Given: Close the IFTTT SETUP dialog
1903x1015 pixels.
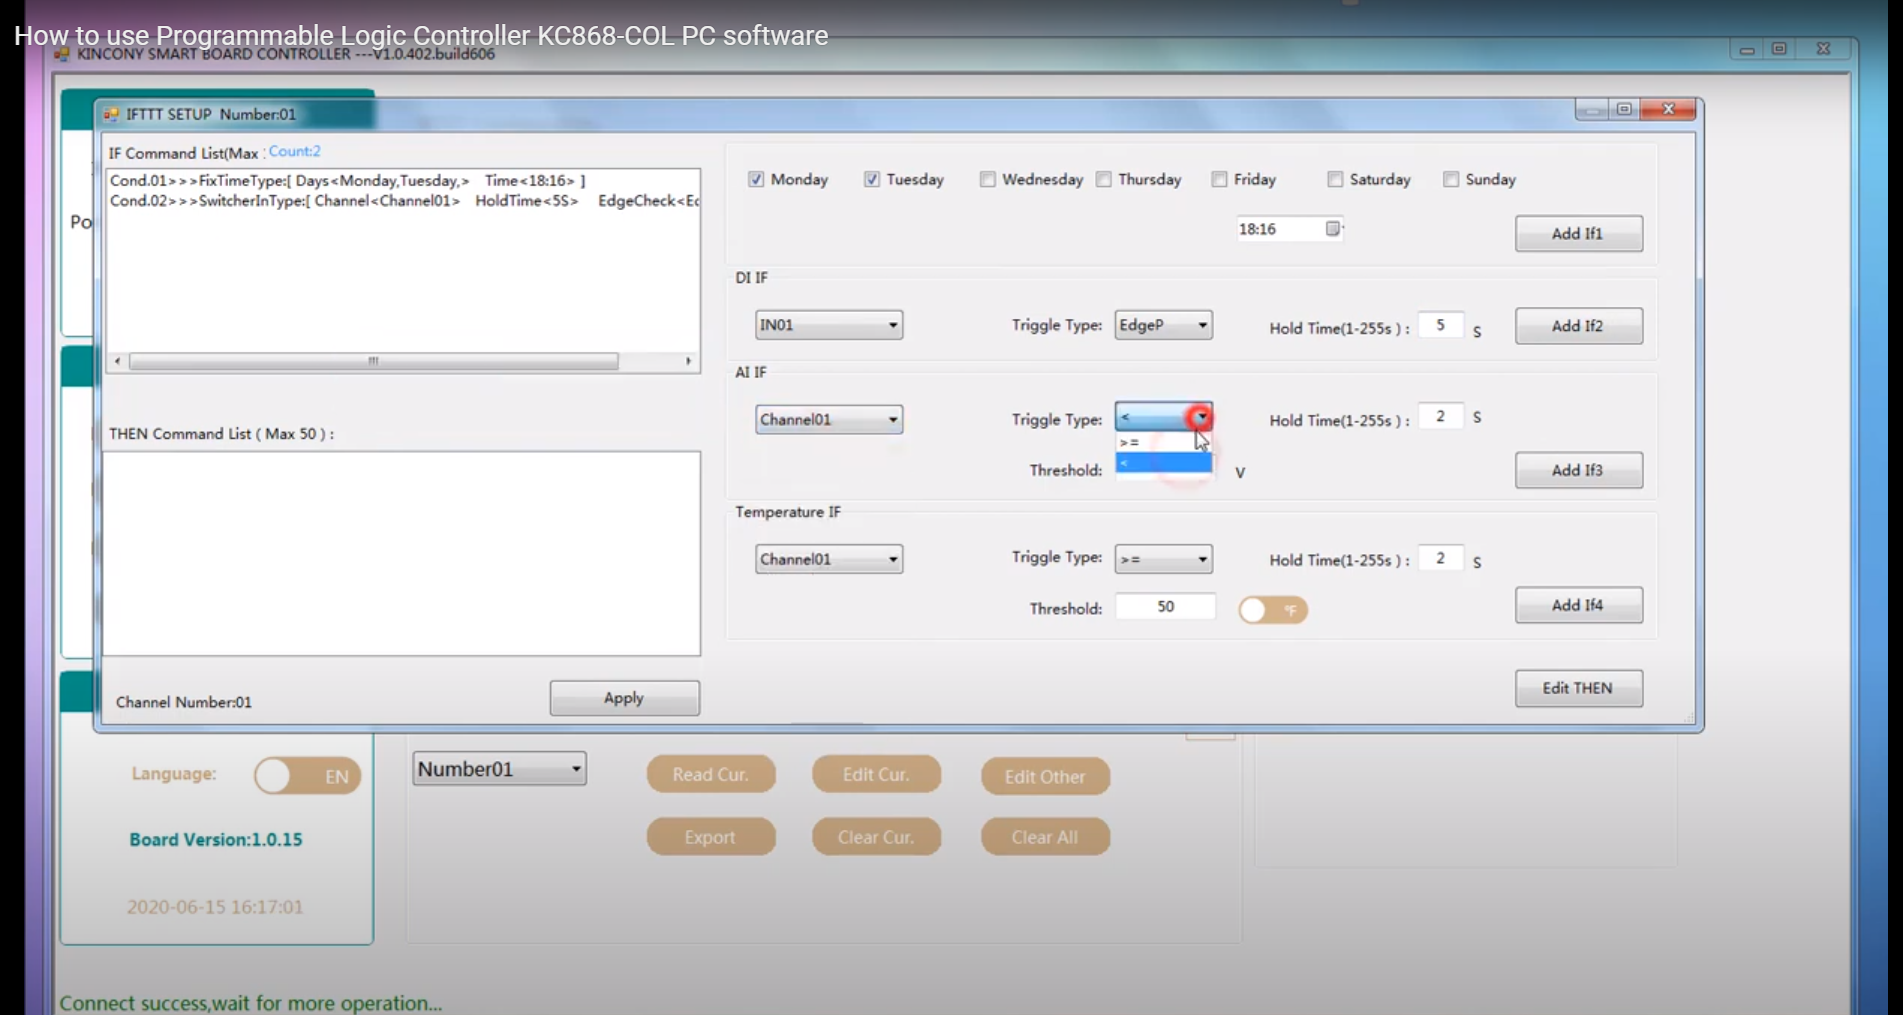Looking at the screenshot, I should (1668, 109).
